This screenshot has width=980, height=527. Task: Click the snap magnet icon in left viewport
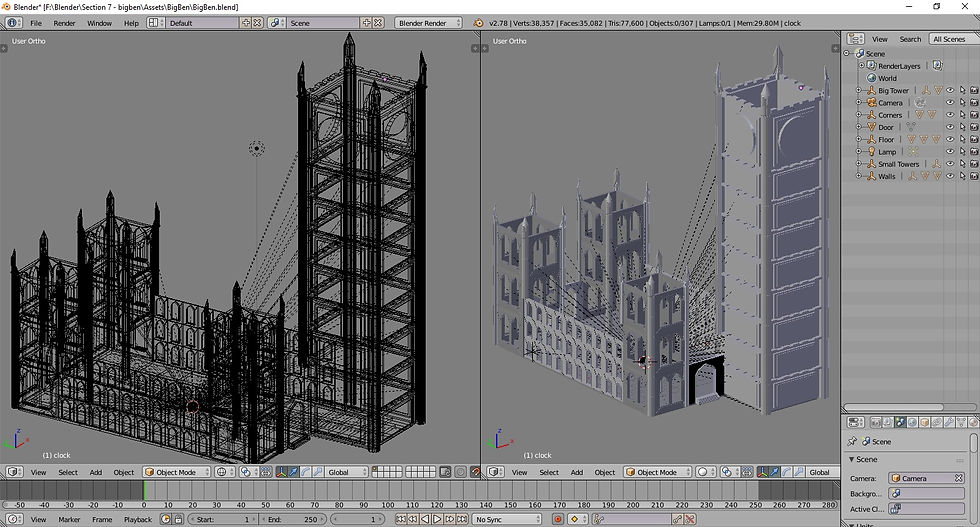tap(475, 472)
